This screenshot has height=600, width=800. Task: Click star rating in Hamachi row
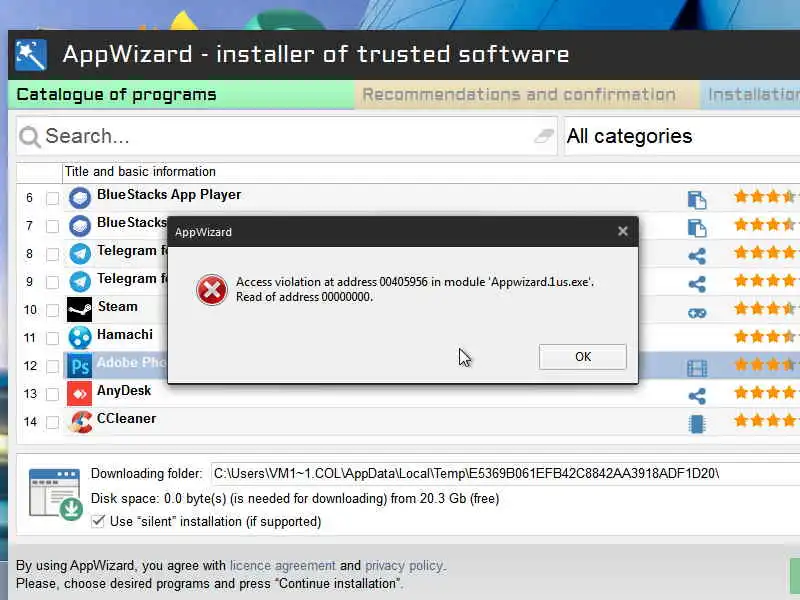(765, 337)
